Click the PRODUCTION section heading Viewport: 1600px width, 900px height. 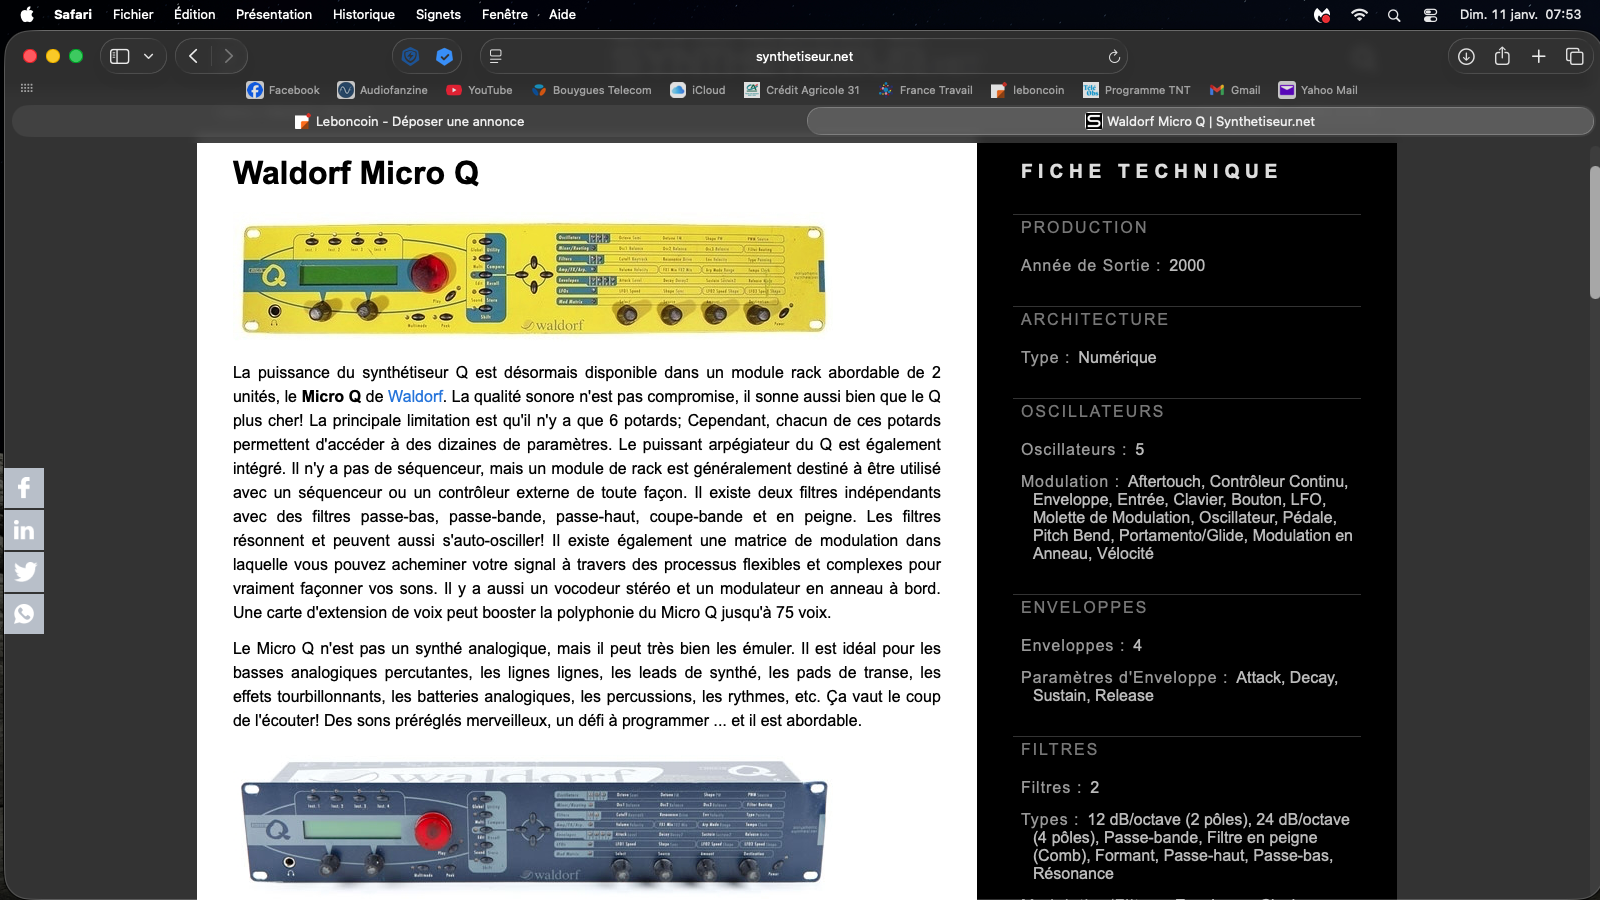1084,227
